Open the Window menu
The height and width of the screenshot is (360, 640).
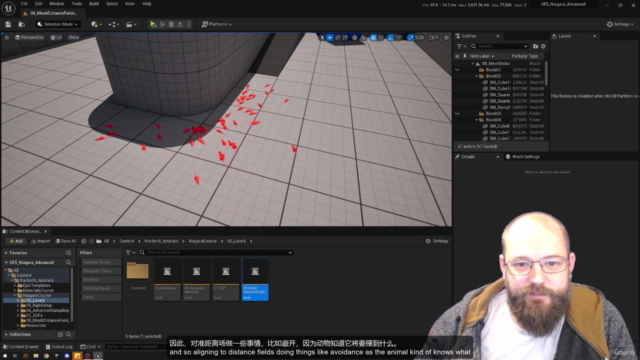pyautogui.click(x=57, y=4)
